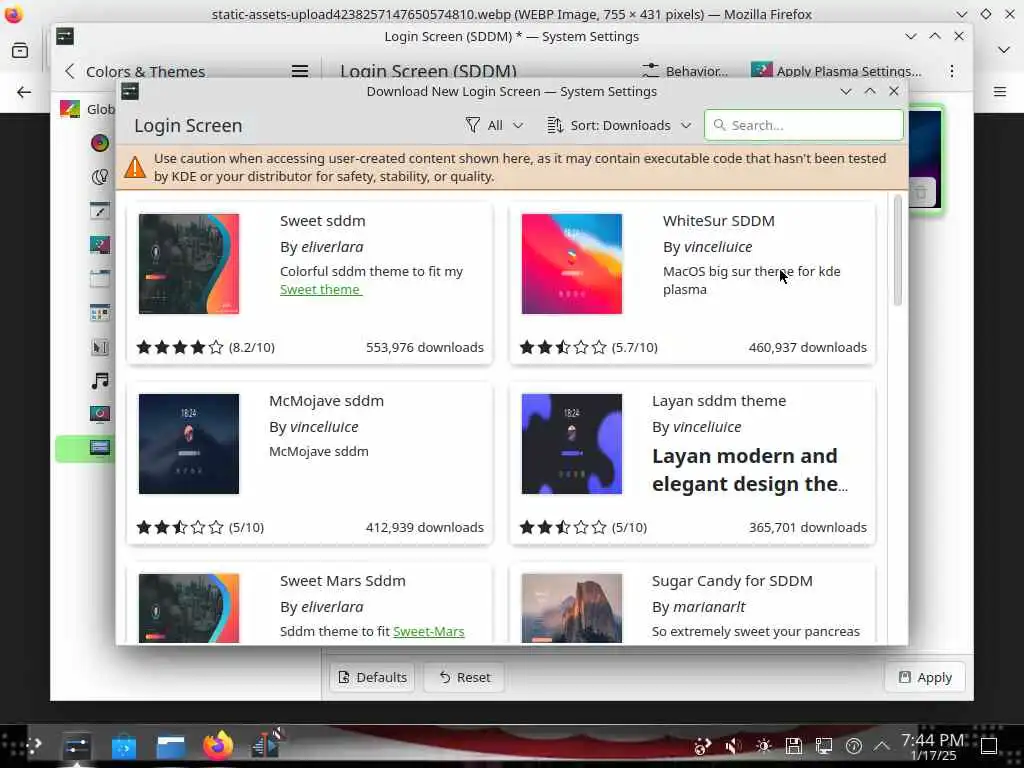The image size is (1024, 768).
Task: Open the Layan sddm theme thumbnail
Action: 571,443
